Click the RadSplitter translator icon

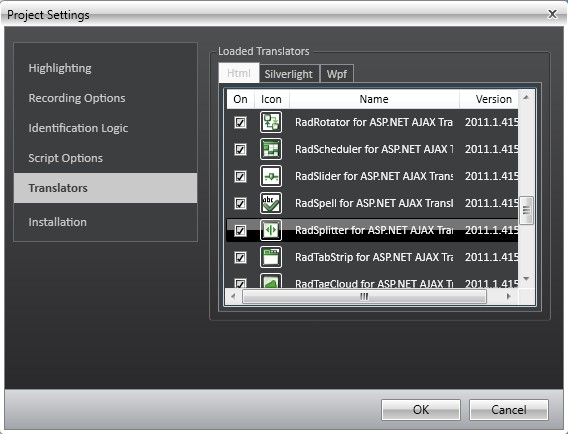[x=271, y=230]
